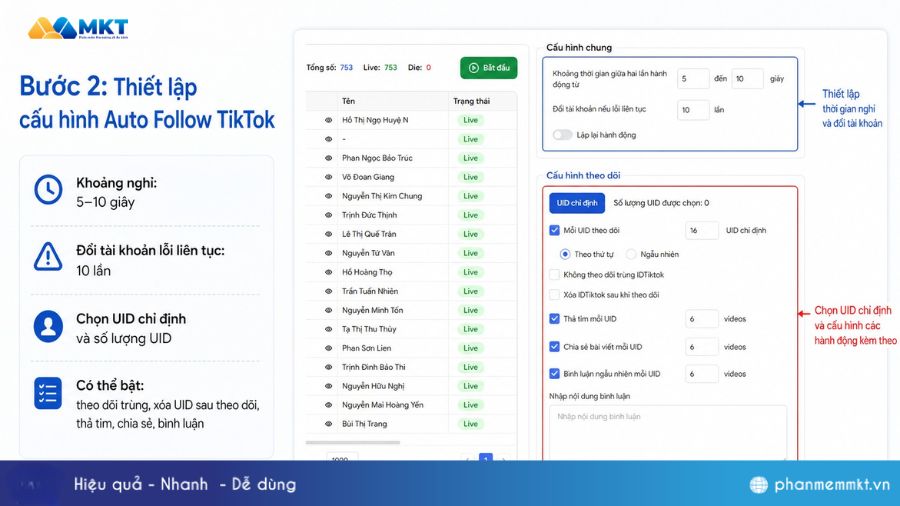Click eye icon for Nguyễn Minh Tốn
Viewport: 900px width, 506px height.
pyautogui.click(x=328, y=310)
